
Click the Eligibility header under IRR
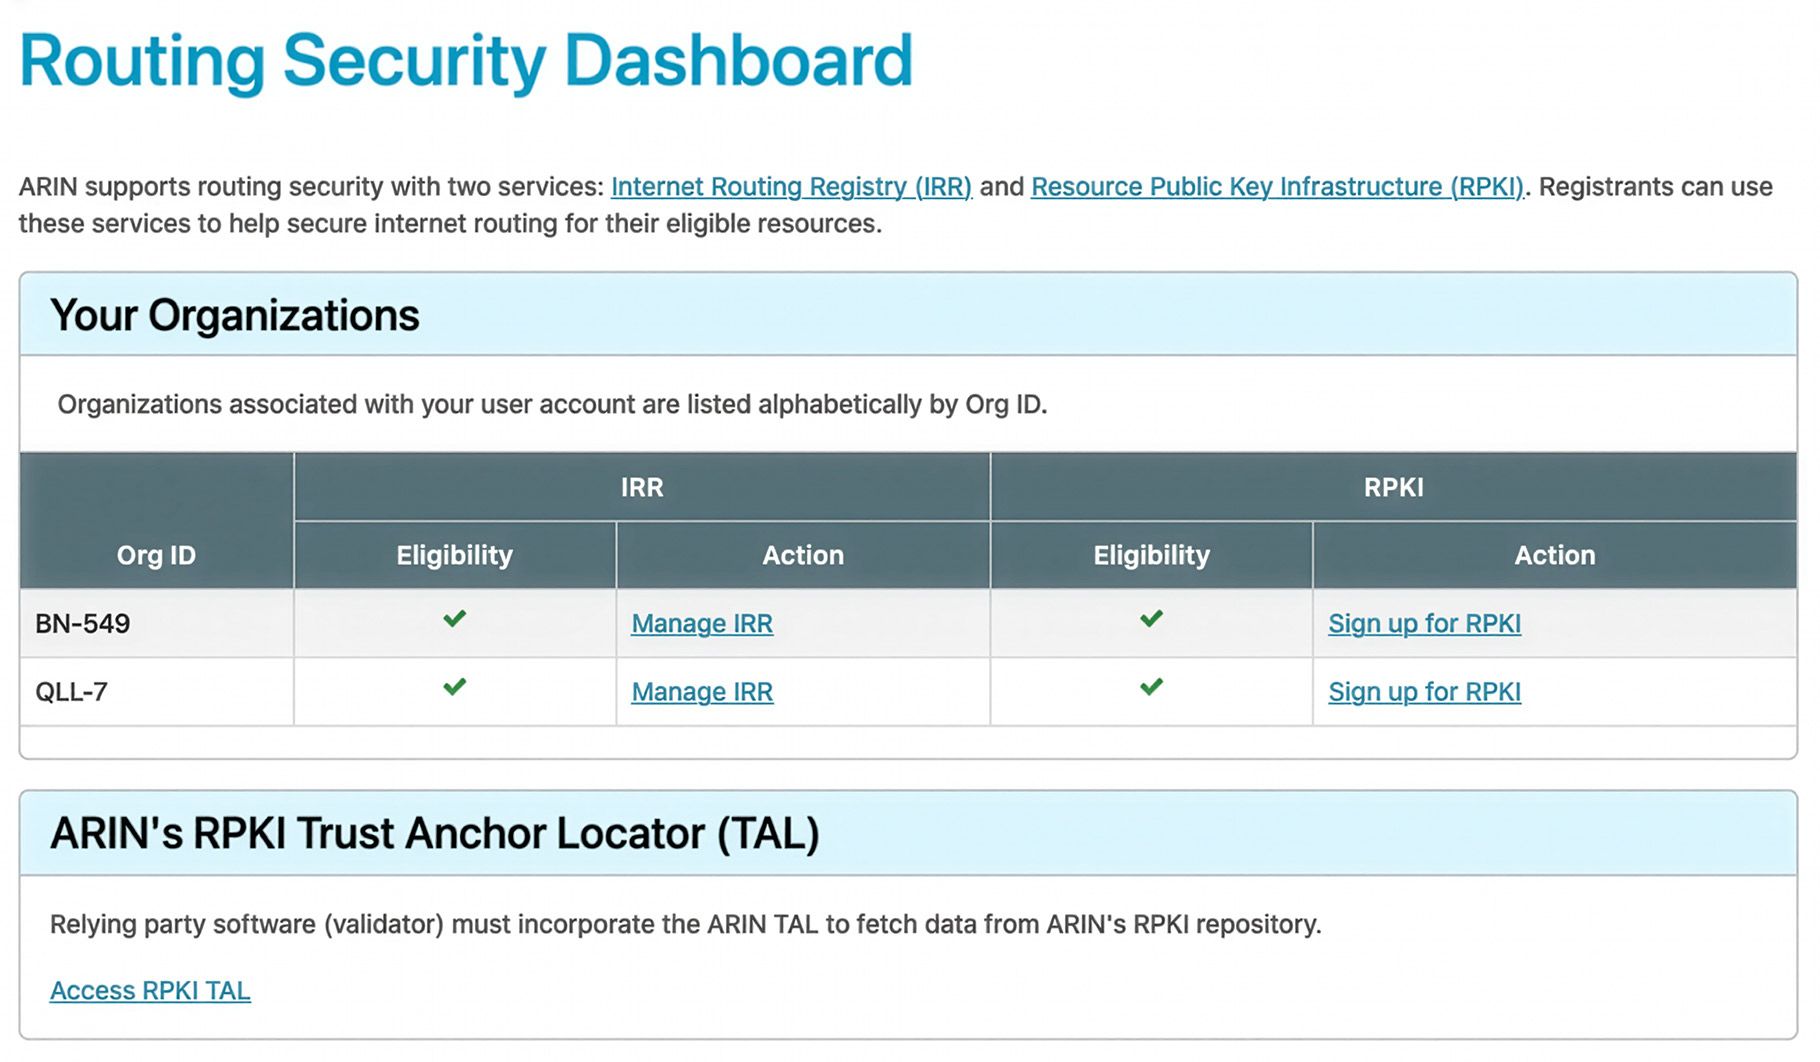coord(453,555)
